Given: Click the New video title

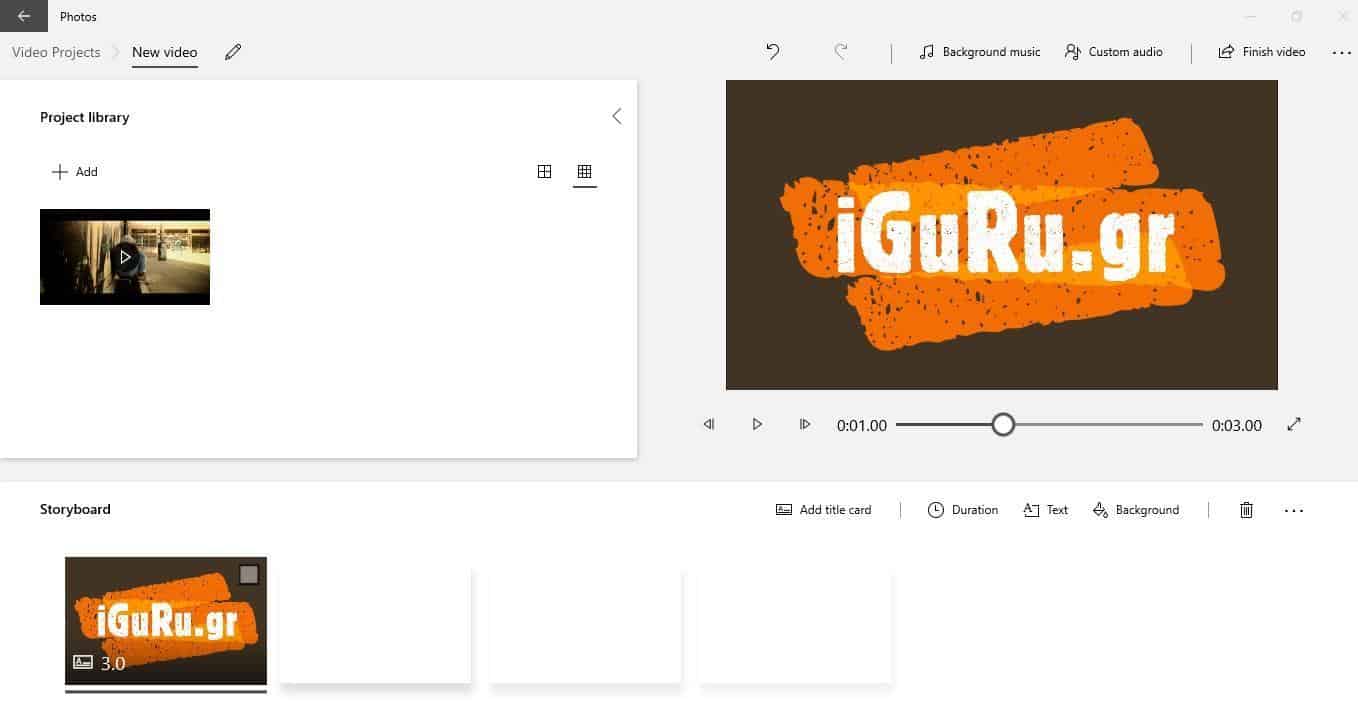Looking at the screenshot, I should 165,52.
